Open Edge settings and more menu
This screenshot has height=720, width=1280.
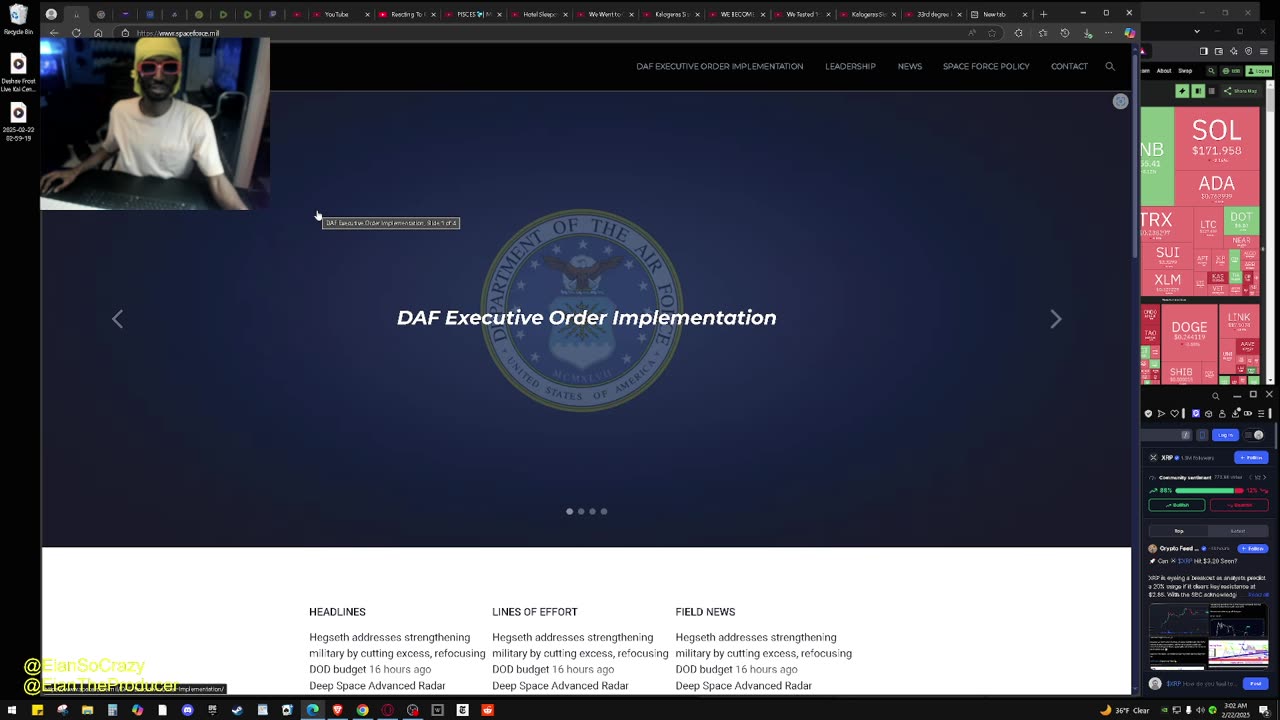[x=1108, y=33]
